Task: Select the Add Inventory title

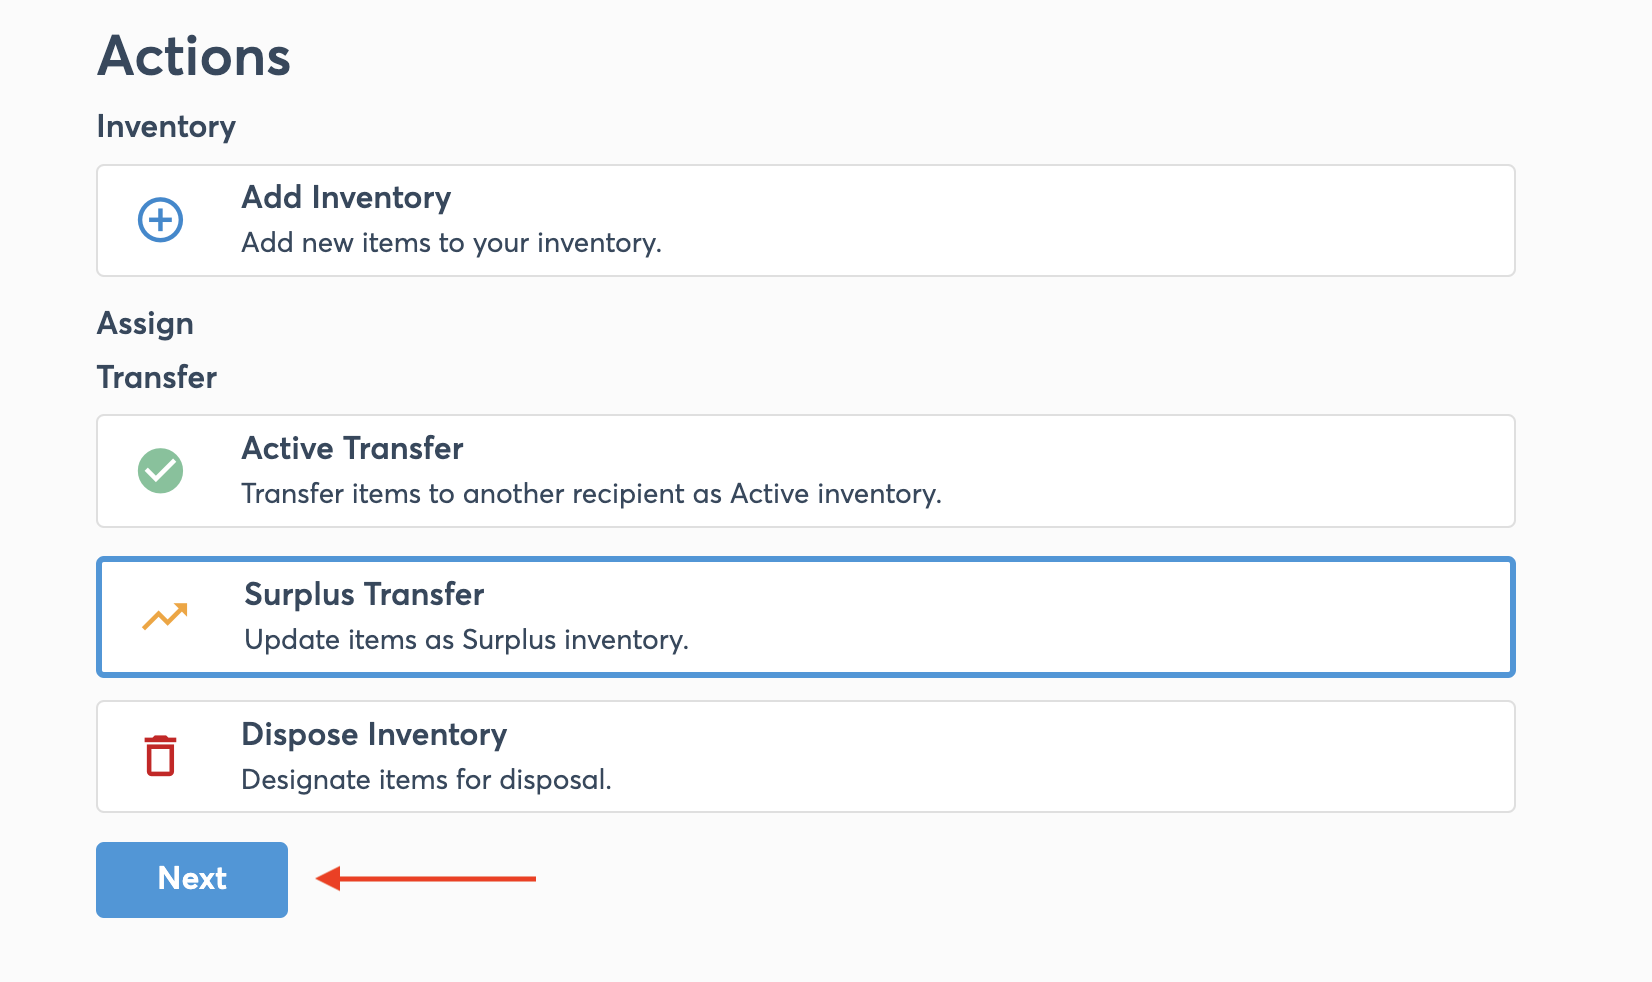Action: 346,198
